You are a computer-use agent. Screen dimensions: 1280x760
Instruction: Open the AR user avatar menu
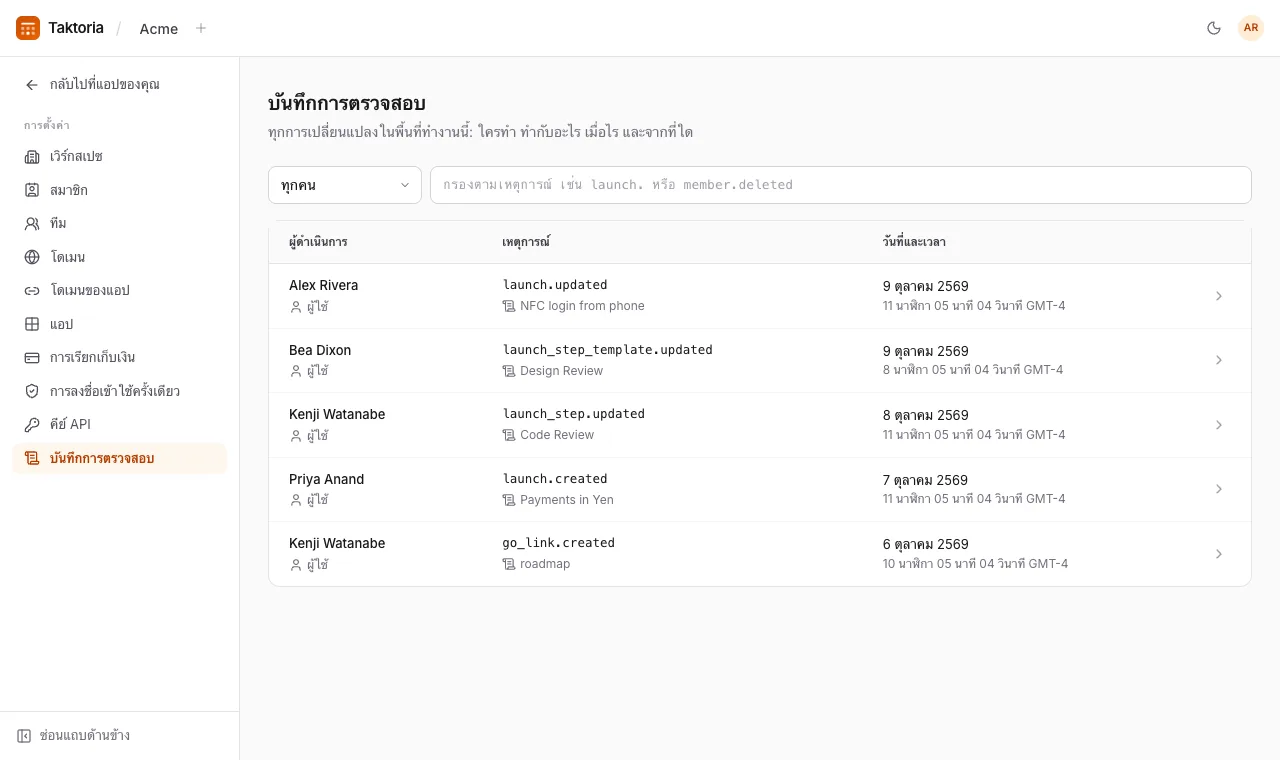pos(1251,28)
